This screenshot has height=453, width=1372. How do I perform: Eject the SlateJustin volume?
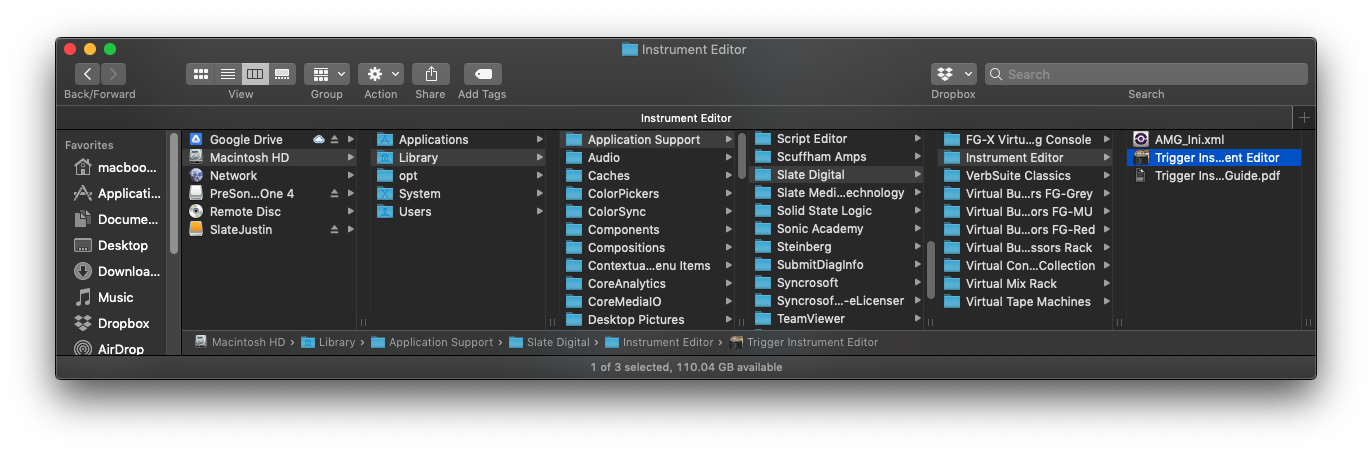pos(335,230)
